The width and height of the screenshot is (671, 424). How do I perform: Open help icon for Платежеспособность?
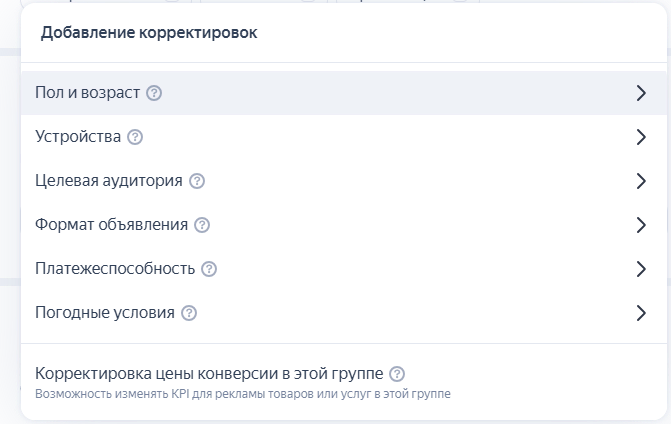point(209,269)
